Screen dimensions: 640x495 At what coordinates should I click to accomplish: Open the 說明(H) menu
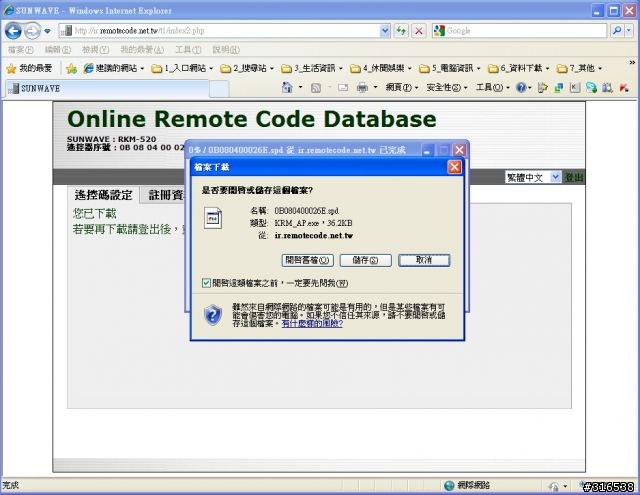click(x=226, y=50)
